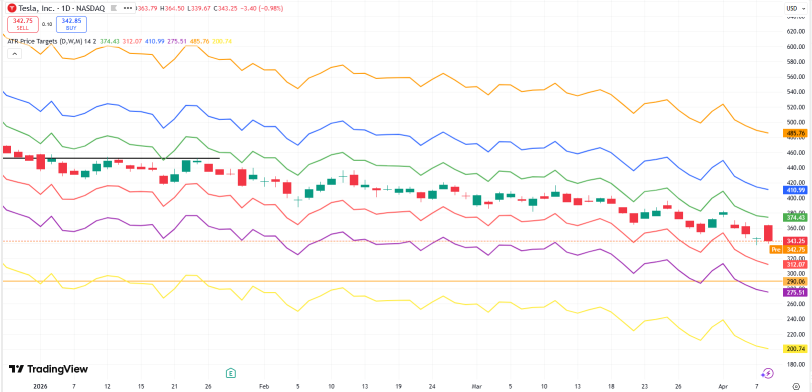Click the orange 485.76 price label

pyautogui.click(x=796, y=133)
